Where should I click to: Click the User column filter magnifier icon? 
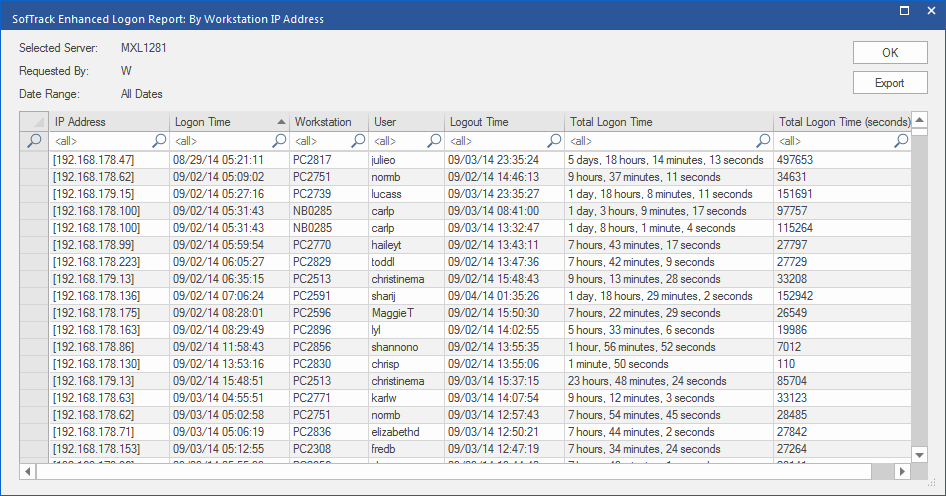[x=434, y=141]
